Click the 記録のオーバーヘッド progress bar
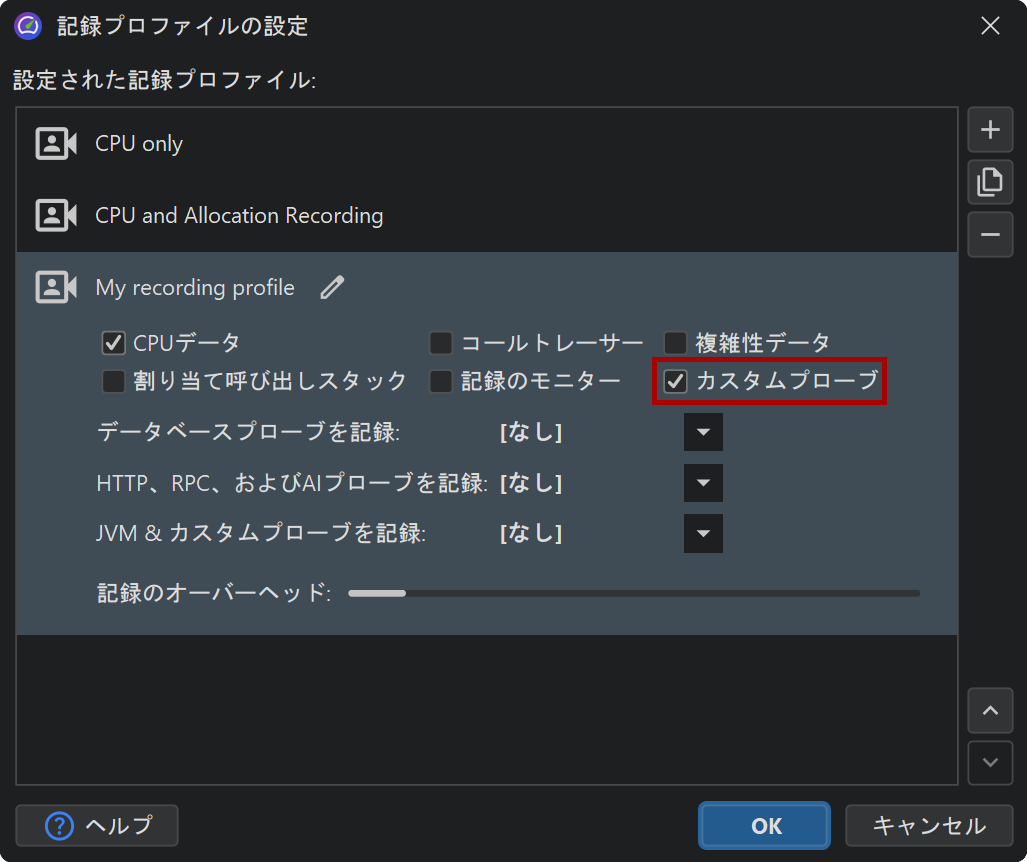The image size is (1027, 862). click(x=634, y=593)
